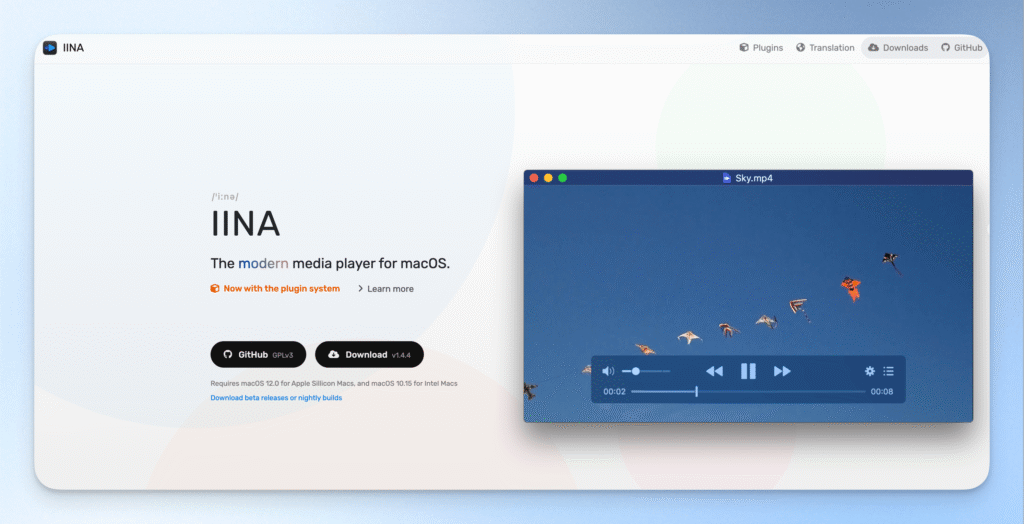Screen dimensions: 1024x524
Task: Click the Sky.mp4 window title text
Action: click(x=754, y=178)
